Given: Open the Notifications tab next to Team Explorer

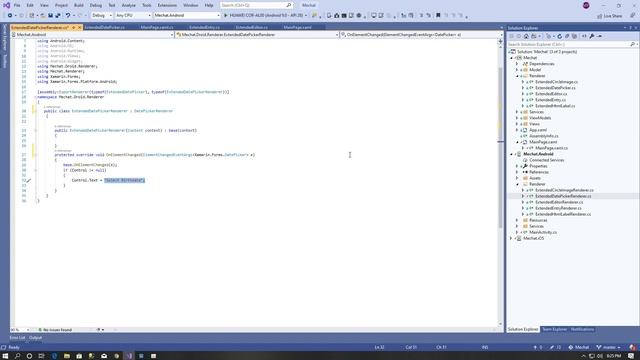Looking at the screenshot, I should [582, 329].
